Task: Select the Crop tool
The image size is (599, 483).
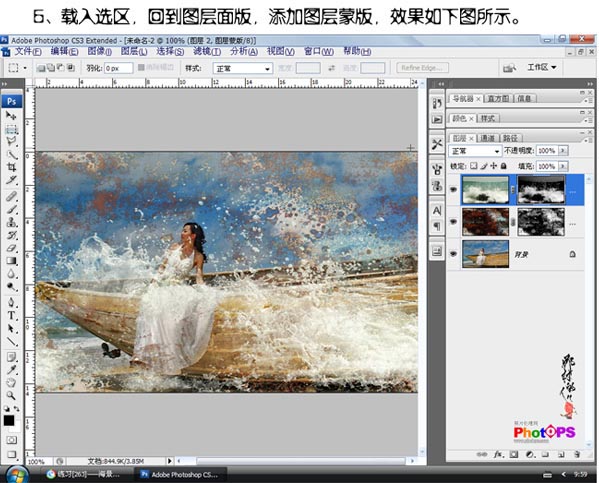Action: [x=11, y=167]
